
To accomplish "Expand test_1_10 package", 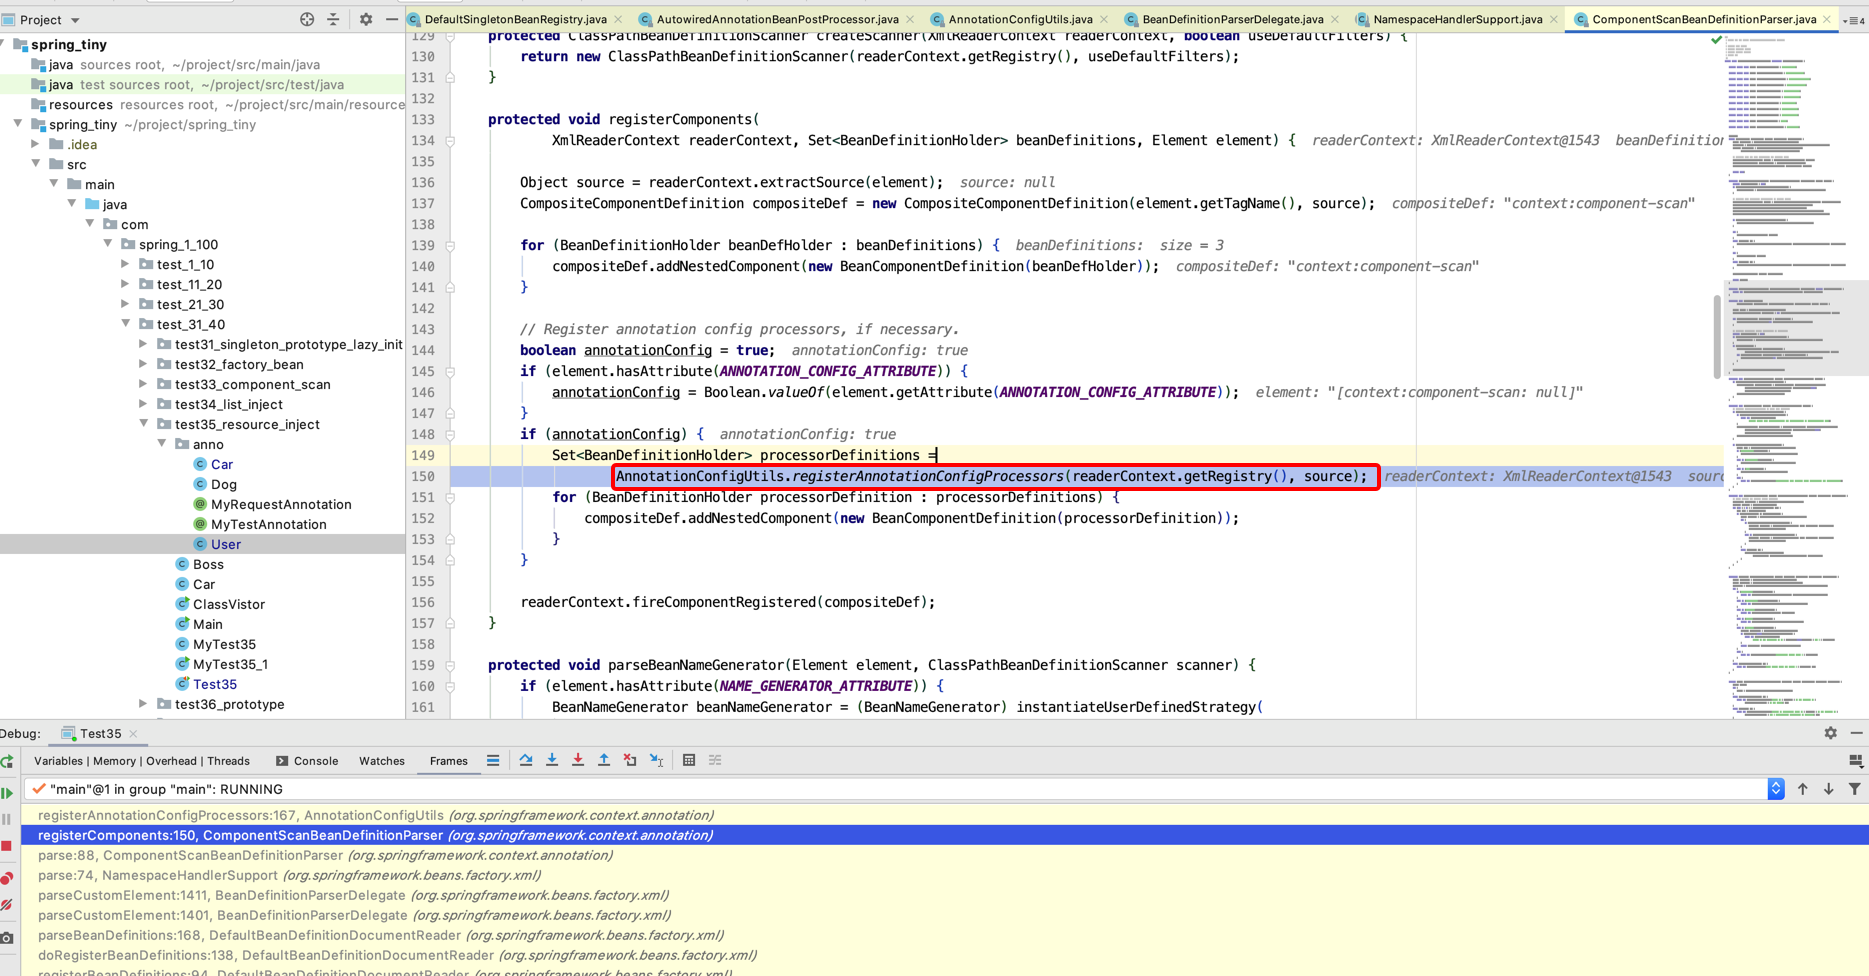I will 126,264.
